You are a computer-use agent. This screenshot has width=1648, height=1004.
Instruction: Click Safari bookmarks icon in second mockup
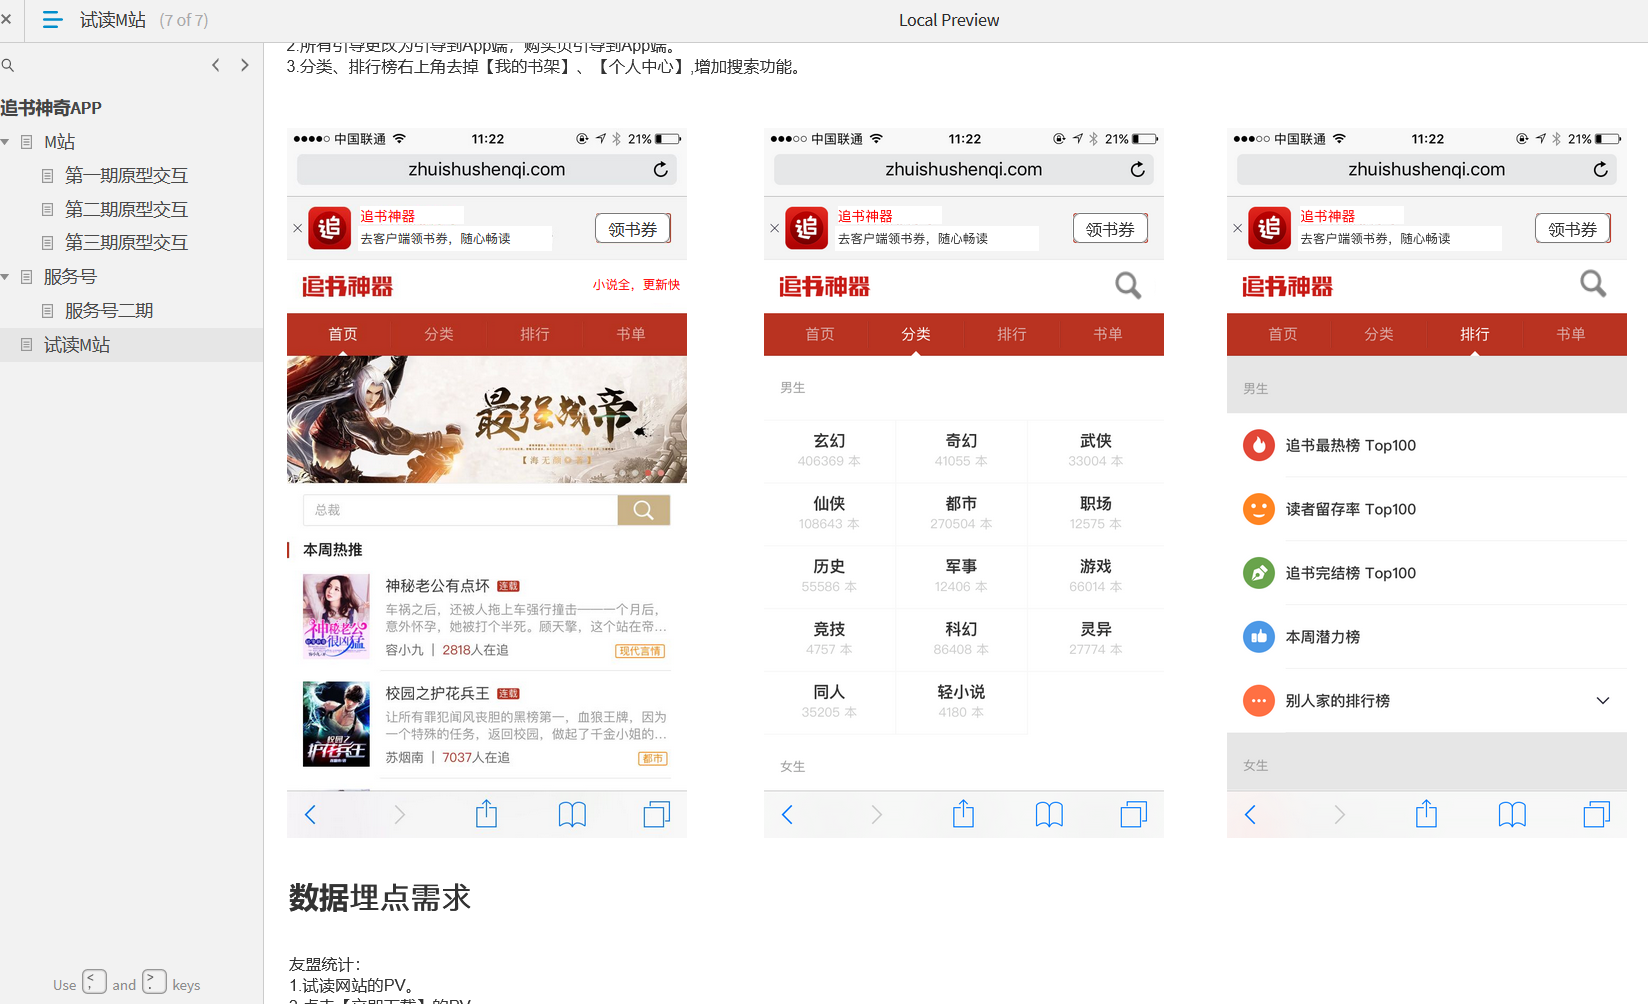tap(1049, 815)
